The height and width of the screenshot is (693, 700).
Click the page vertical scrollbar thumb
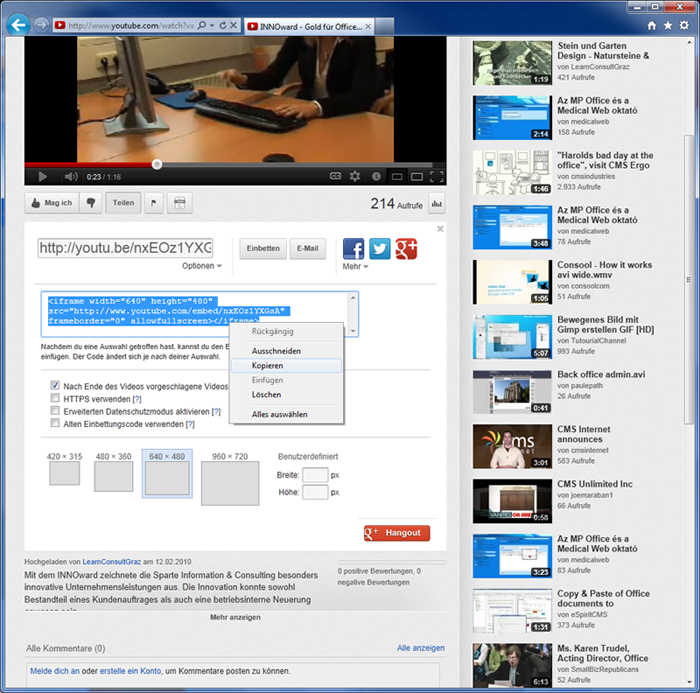click(689, 280)
